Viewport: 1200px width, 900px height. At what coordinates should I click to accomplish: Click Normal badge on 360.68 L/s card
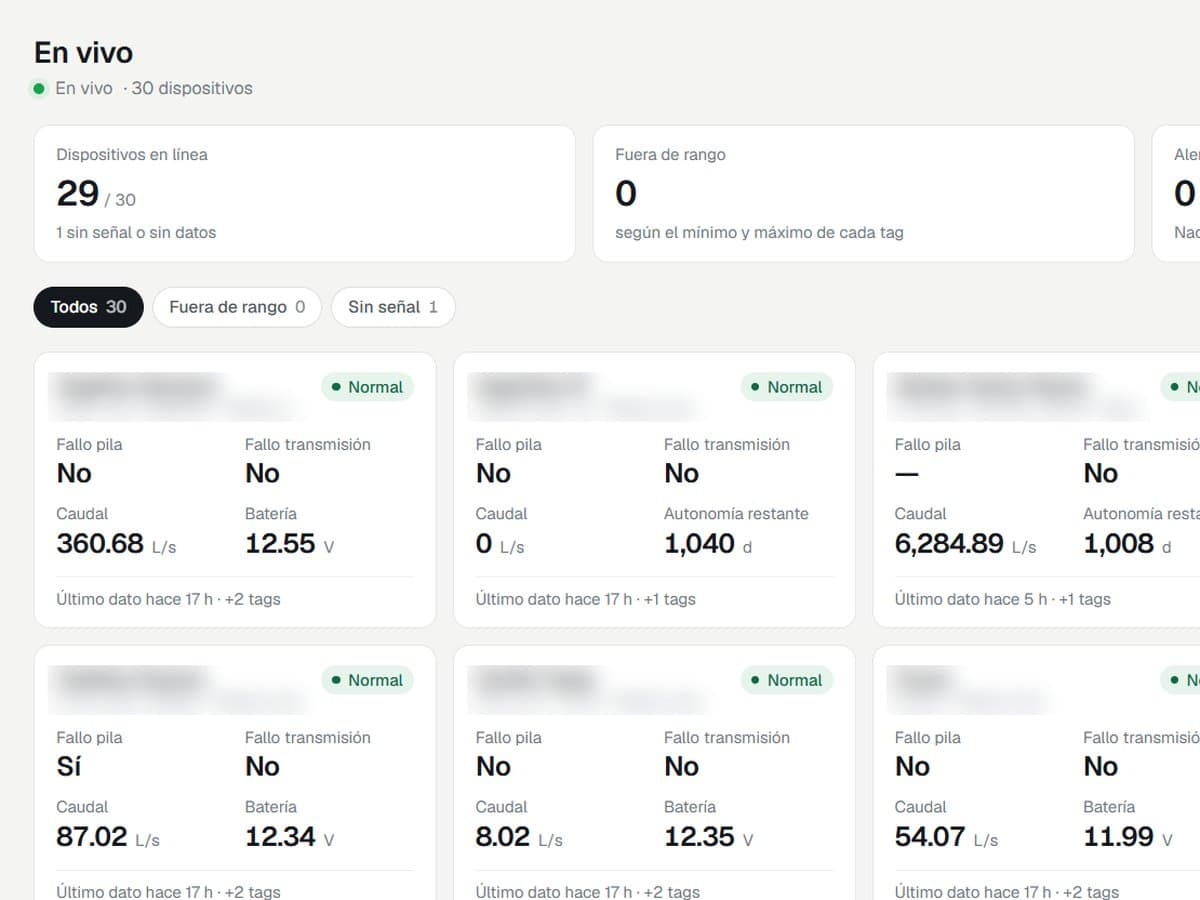tap(367, 387)
